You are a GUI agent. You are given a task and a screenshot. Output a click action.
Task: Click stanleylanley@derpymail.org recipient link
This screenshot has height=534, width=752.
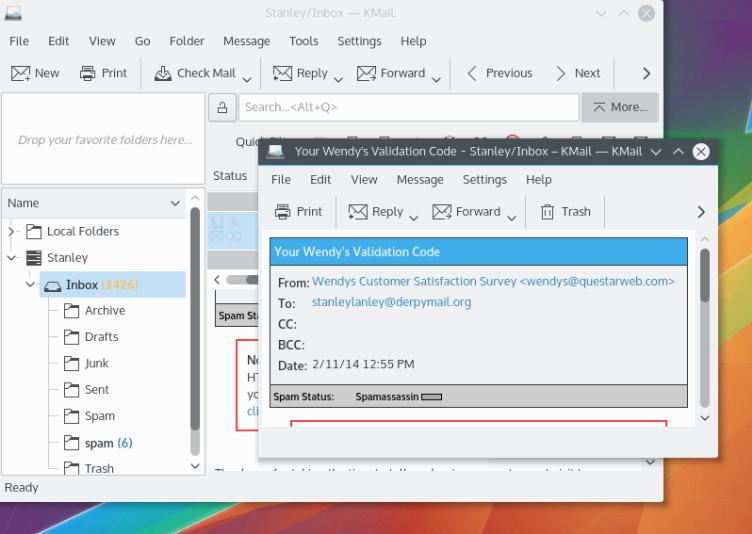tap(391, 302)
